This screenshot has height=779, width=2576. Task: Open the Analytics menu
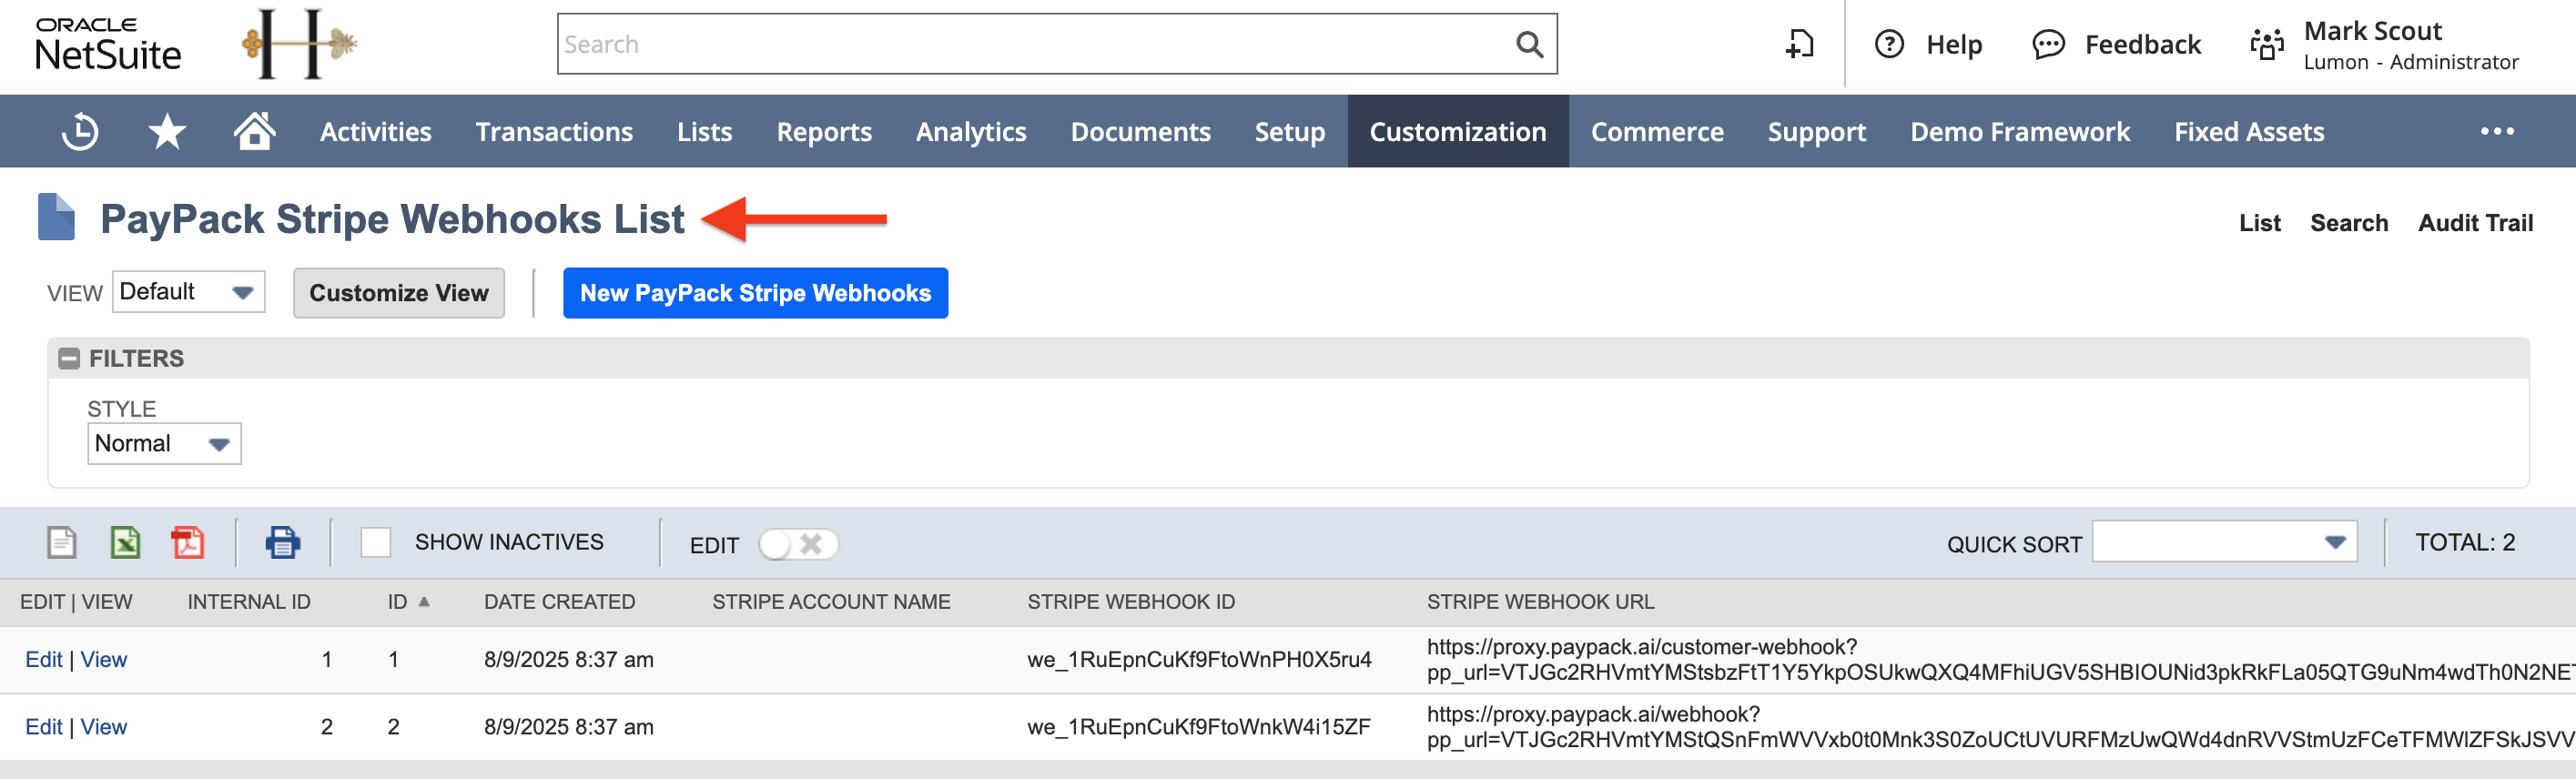pos(971,132)
